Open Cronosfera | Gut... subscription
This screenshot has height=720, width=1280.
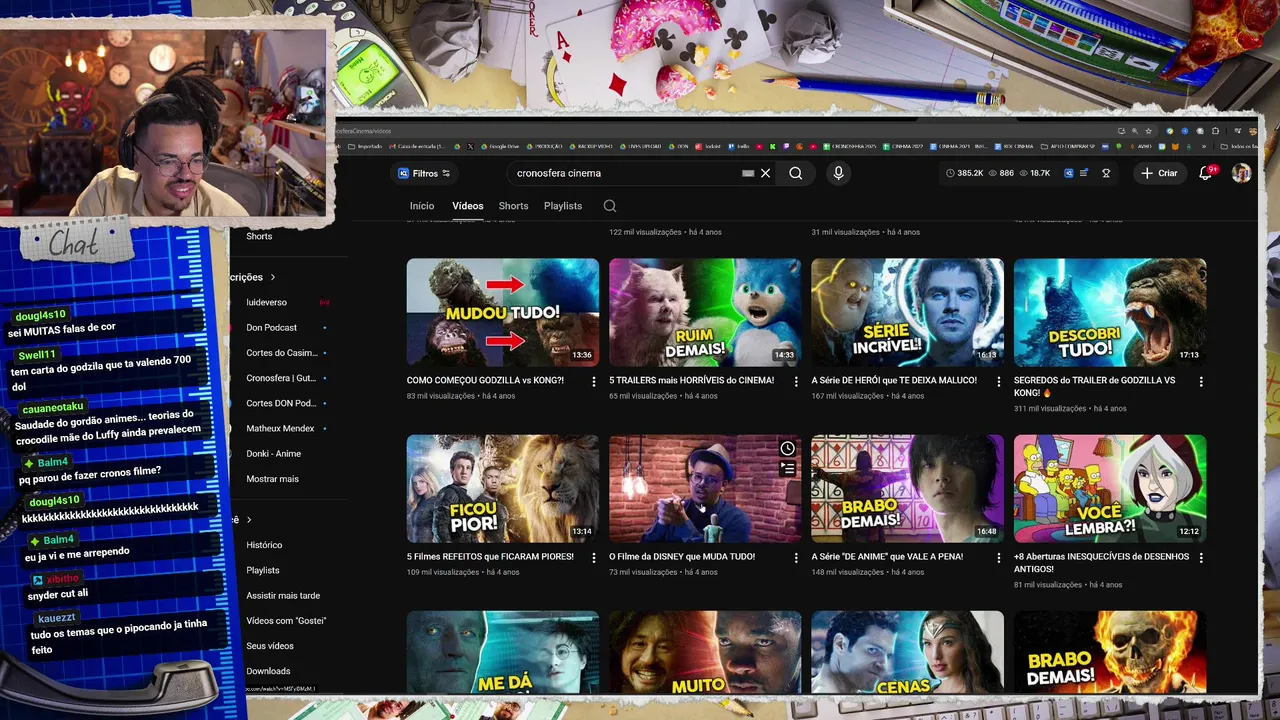(x=281, y=378)
